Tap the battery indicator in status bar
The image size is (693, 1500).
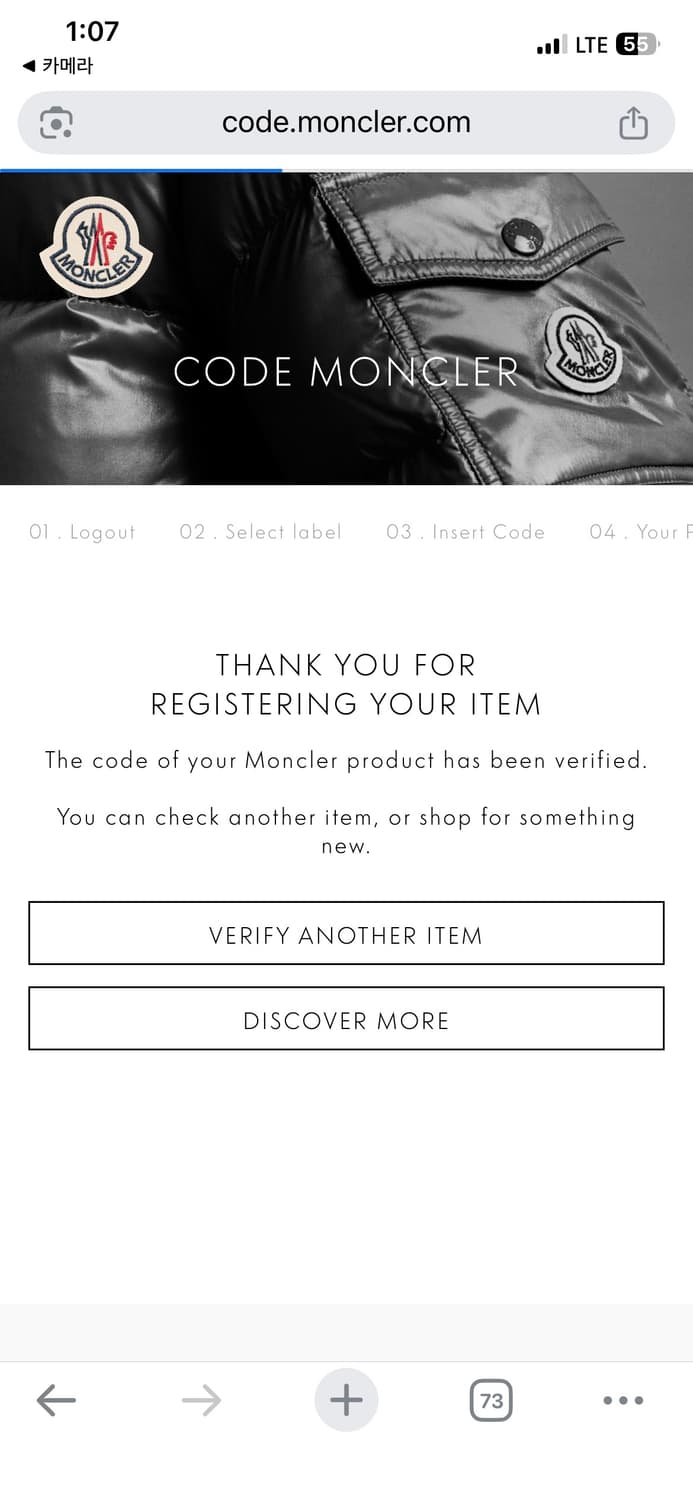[x=635, y=45]
